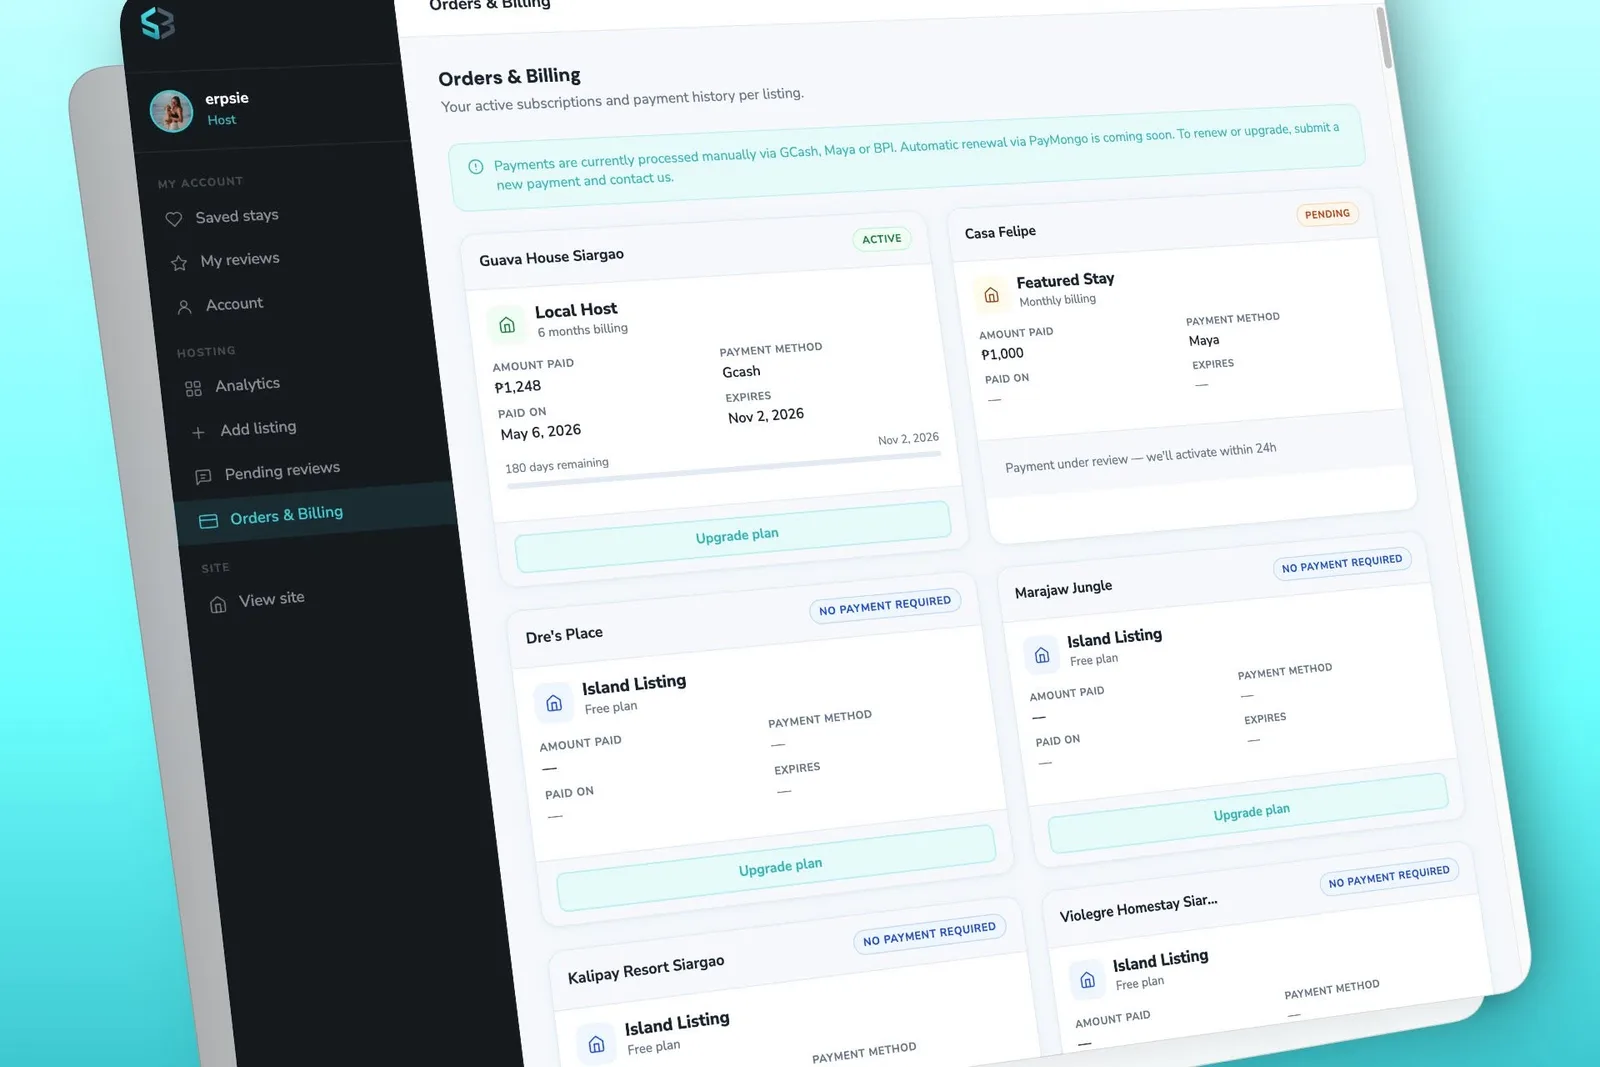Screen dimensions: 1600x1067
Task: Click the Monthly billing label
Action: click(x=1058, y=300)
